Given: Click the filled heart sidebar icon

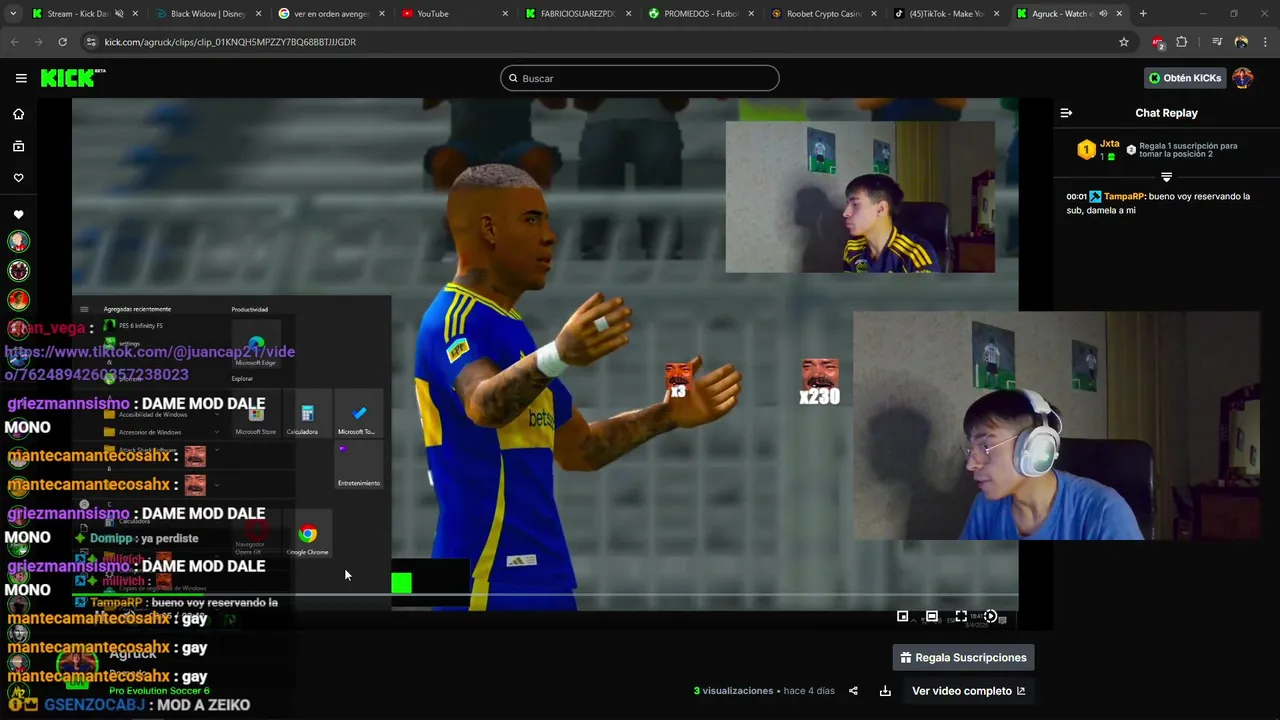Looking at the screenshot, I should (18, 215).
